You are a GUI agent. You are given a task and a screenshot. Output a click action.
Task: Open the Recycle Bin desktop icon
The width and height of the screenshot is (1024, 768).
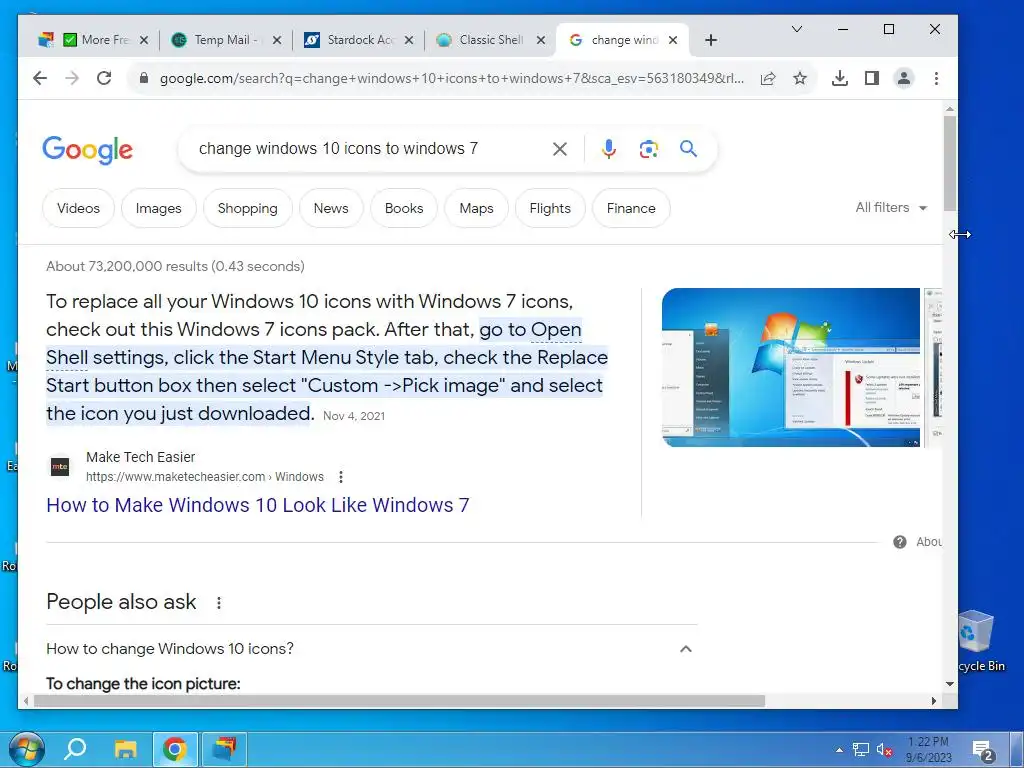click(978, 641)
